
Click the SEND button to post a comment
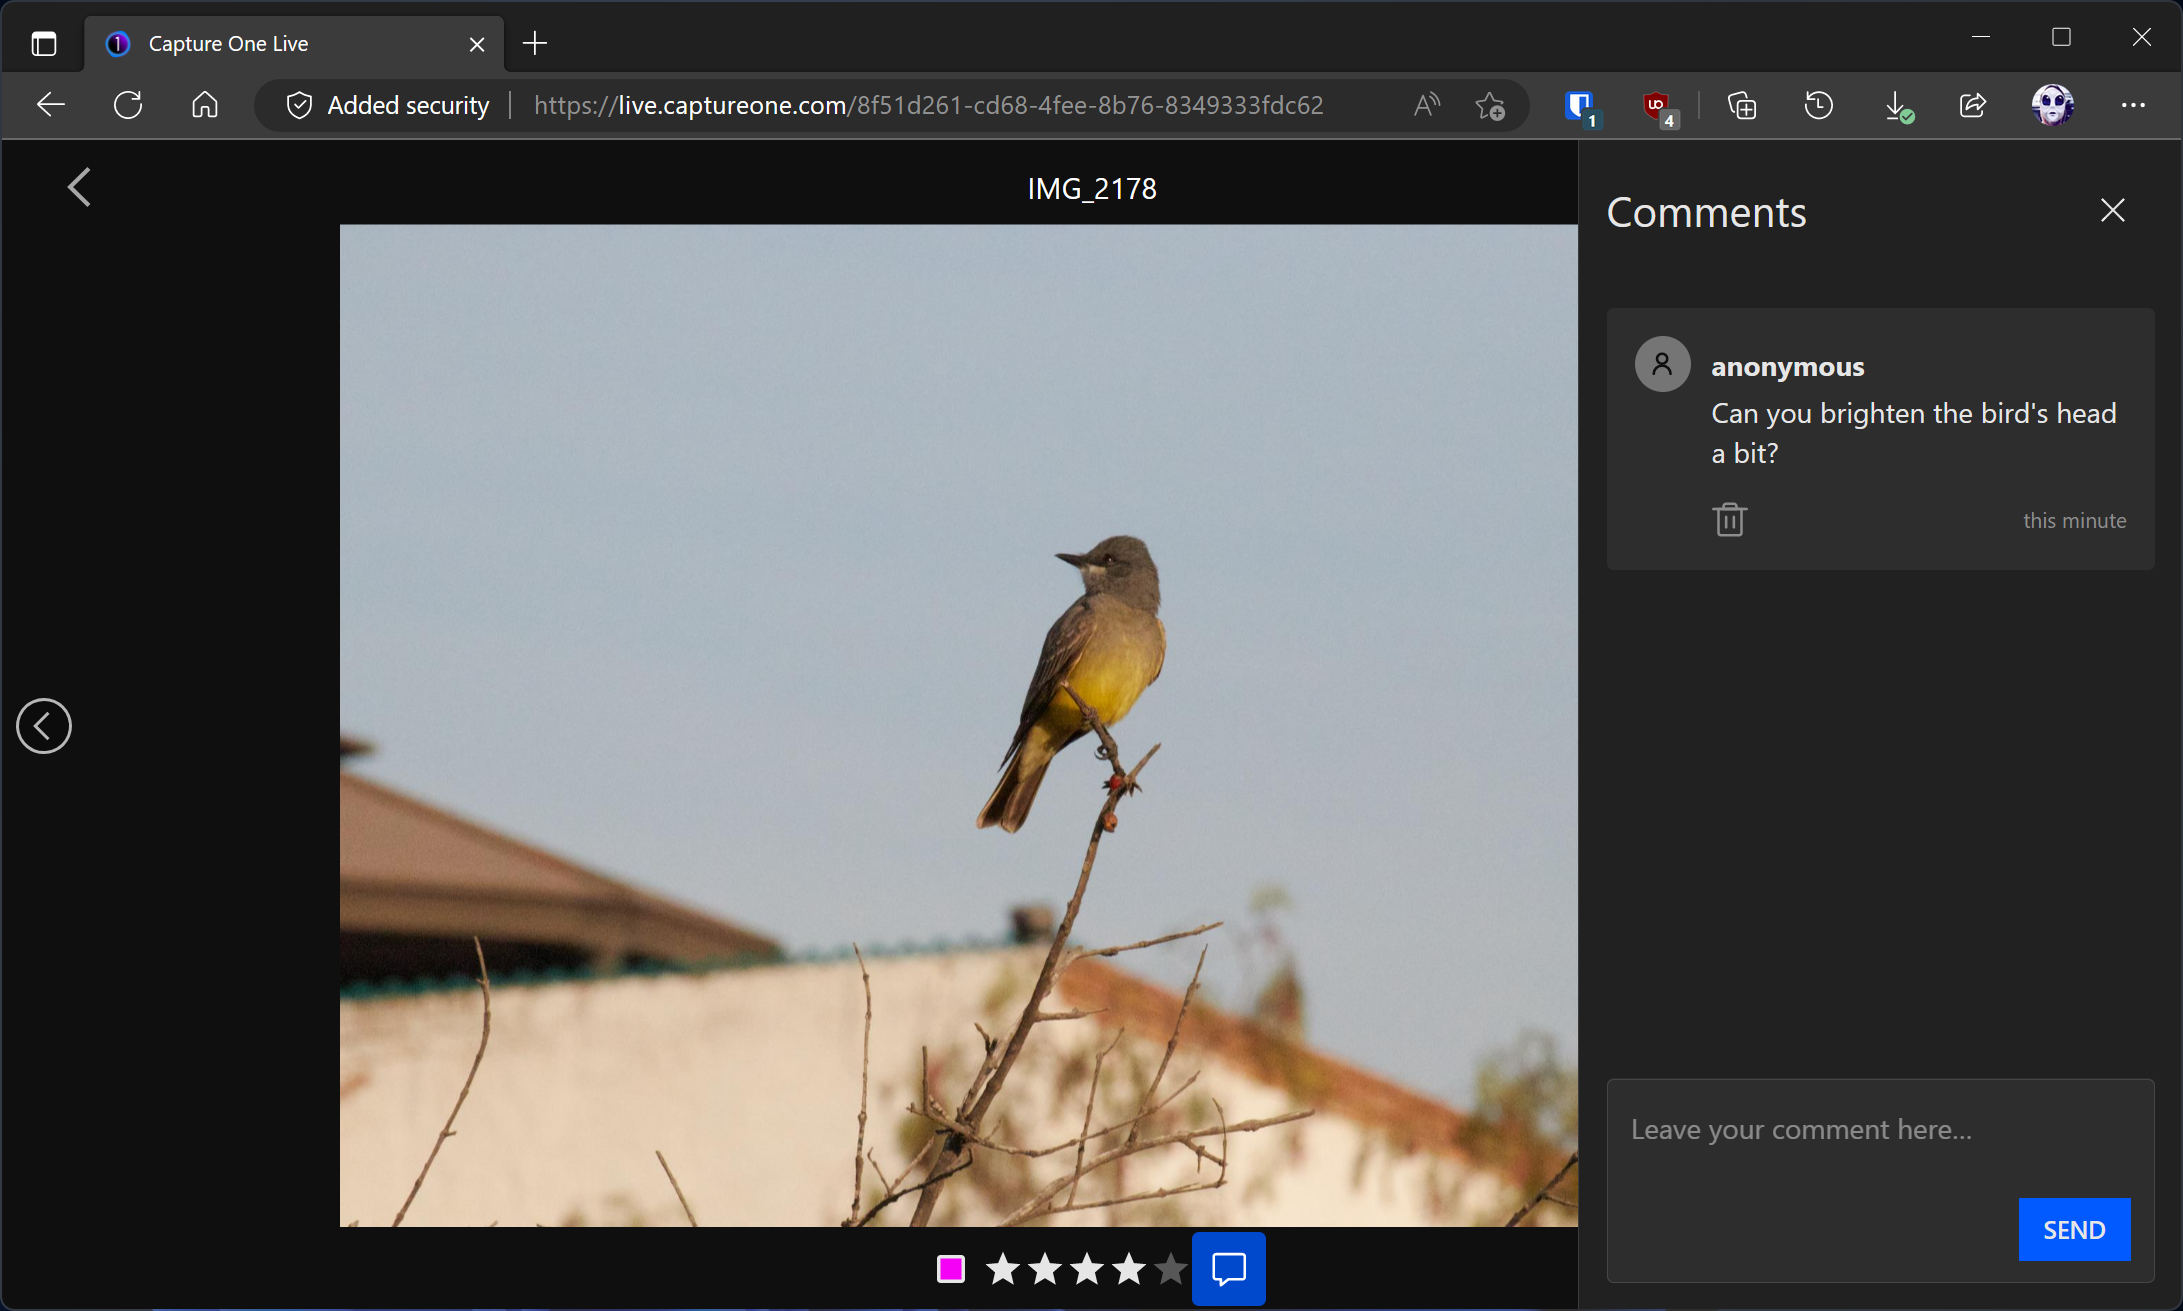tap(2074, 1229)
